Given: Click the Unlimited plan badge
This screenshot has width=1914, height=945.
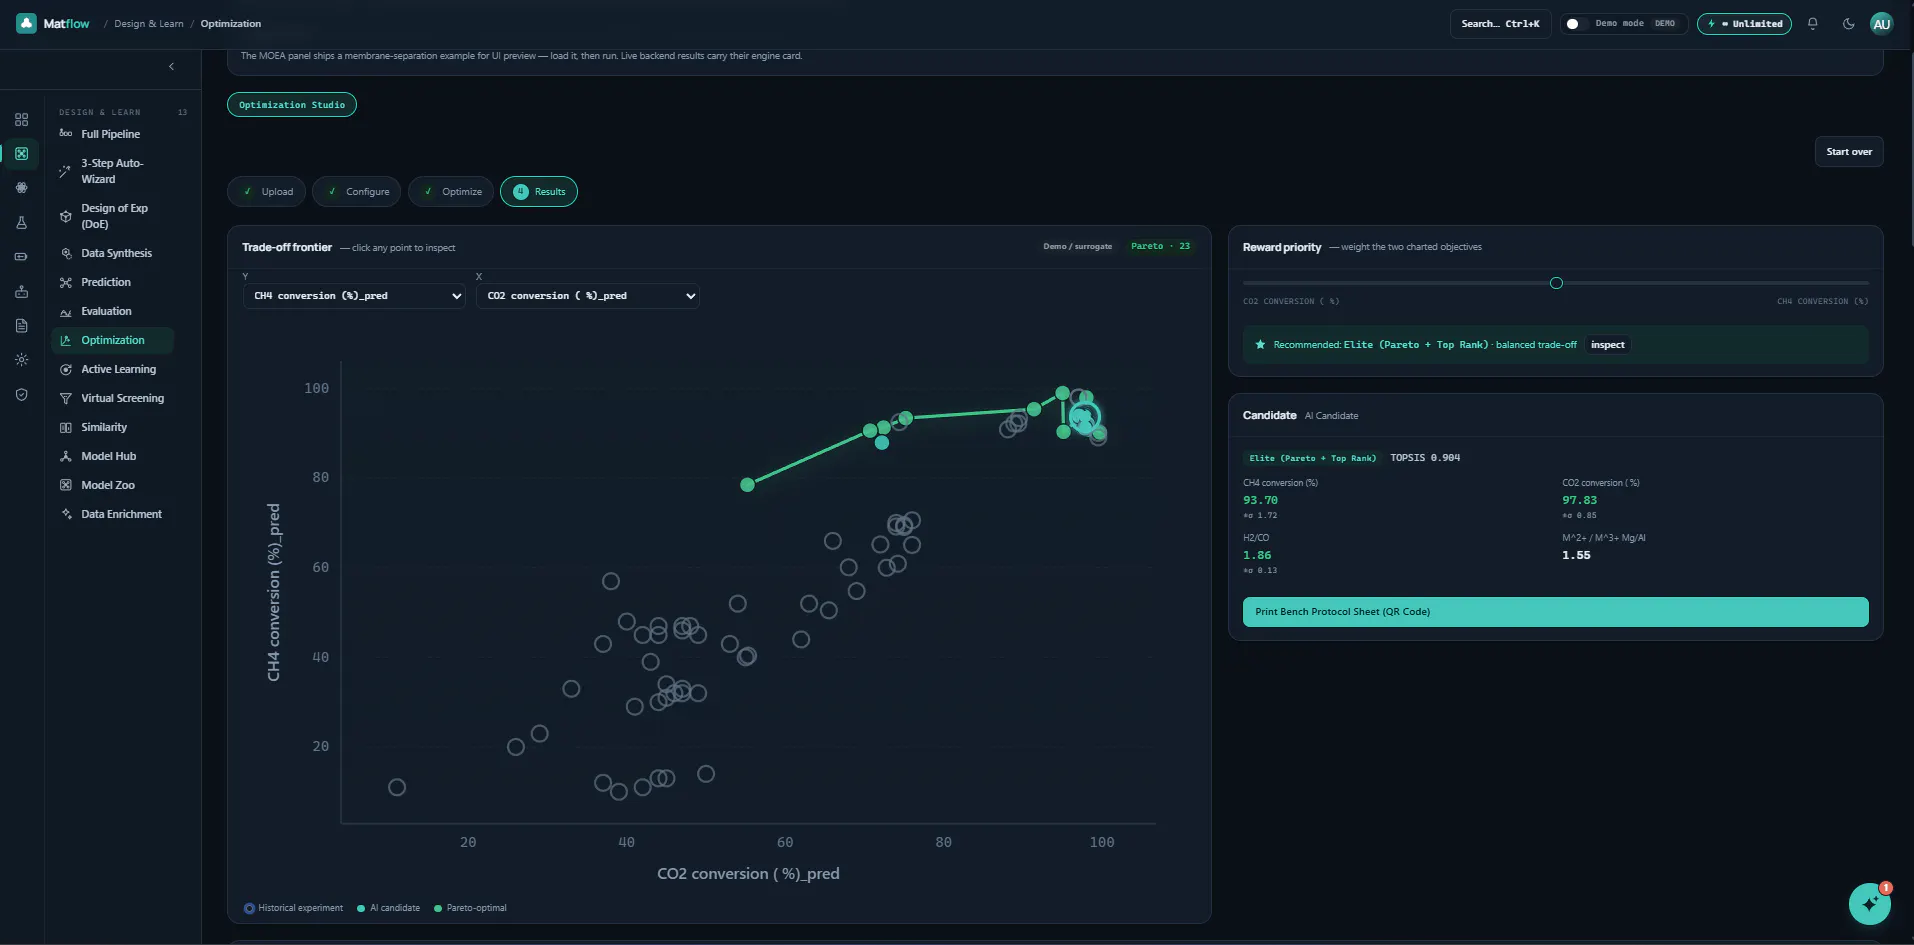Looking at the screenshot, I should pos(1744,24).
